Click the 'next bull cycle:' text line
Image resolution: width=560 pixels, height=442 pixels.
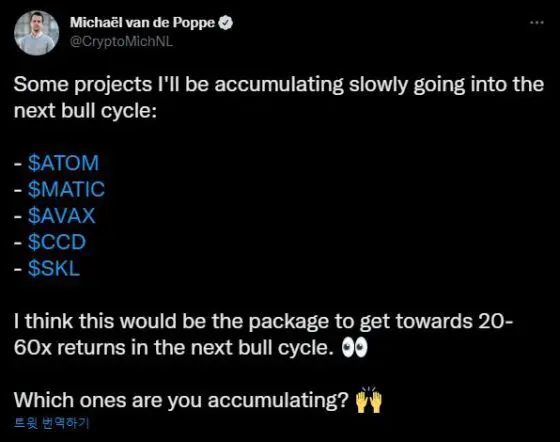(85, 111)
